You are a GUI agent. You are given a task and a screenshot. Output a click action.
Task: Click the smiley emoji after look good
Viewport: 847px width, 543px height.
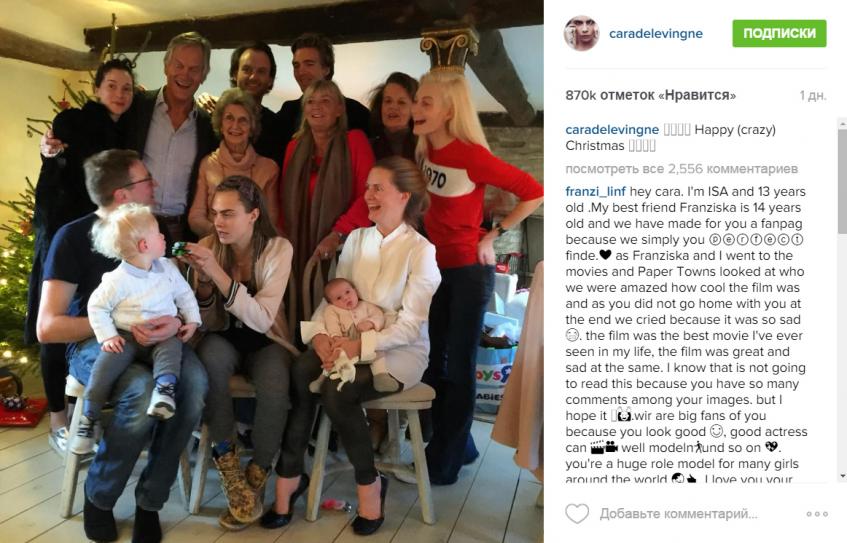pyautogui.click(x=716, y=431)
